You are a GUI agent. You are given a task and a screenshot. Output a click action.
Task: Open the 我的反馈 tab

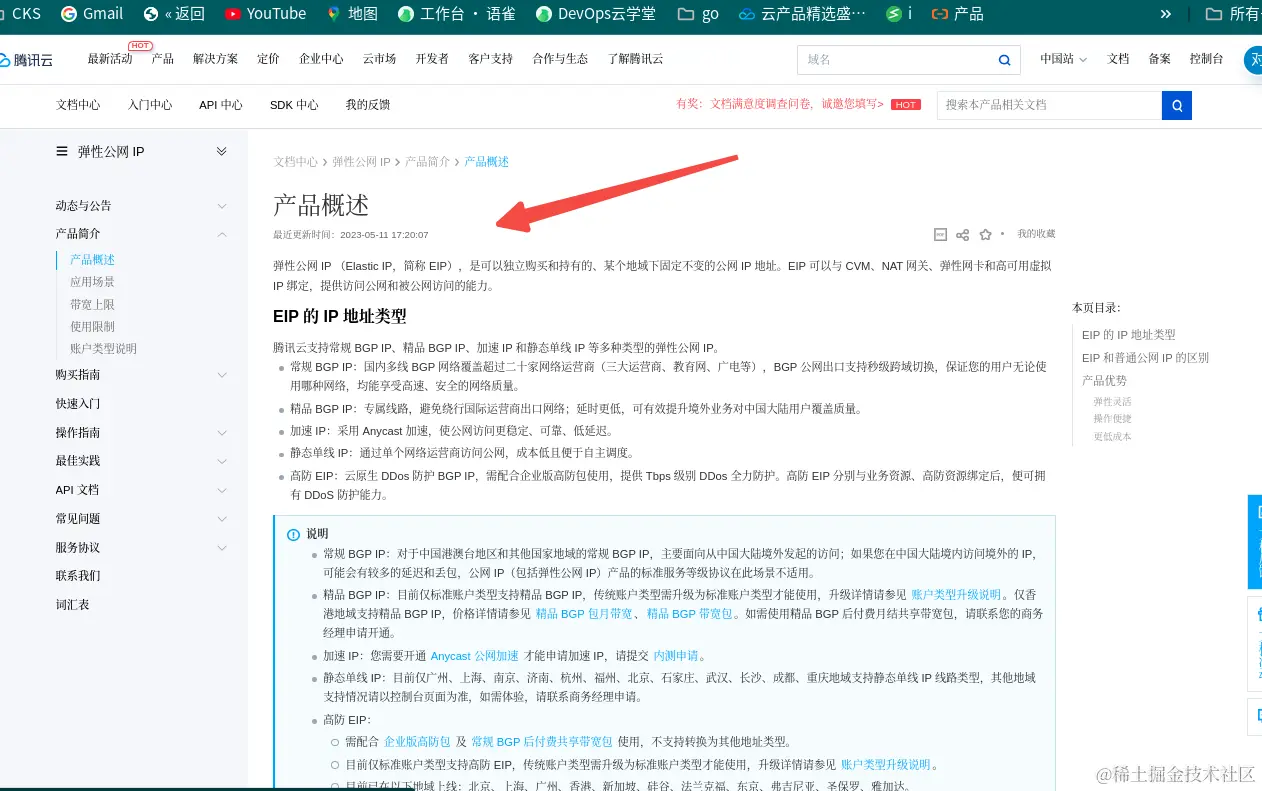click(368, 105)
